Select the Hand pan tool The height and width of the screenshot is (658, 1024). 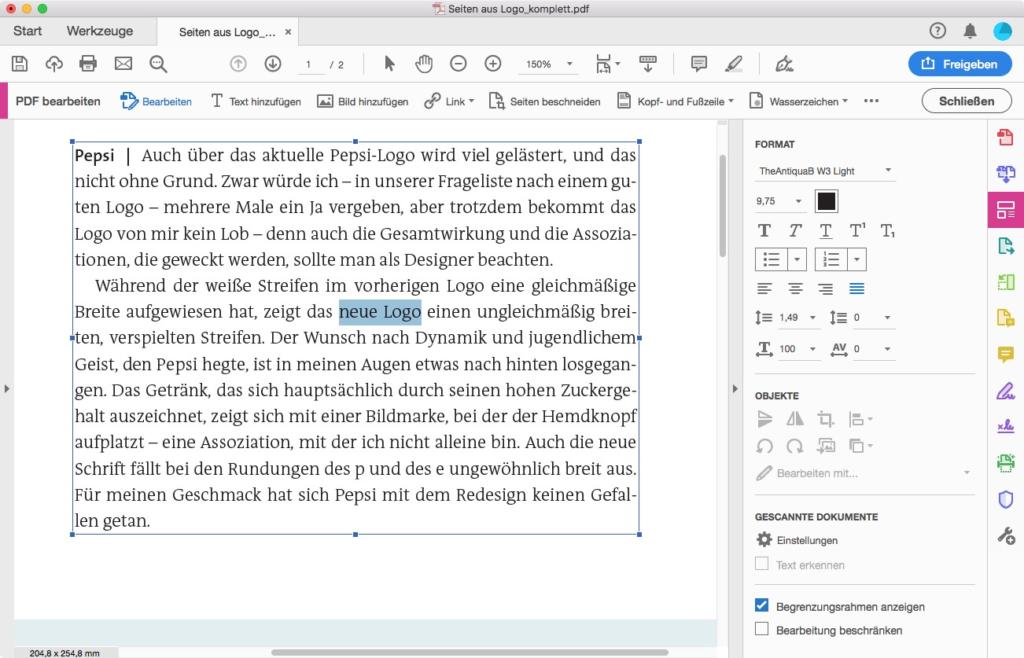(x=424, y=64)
